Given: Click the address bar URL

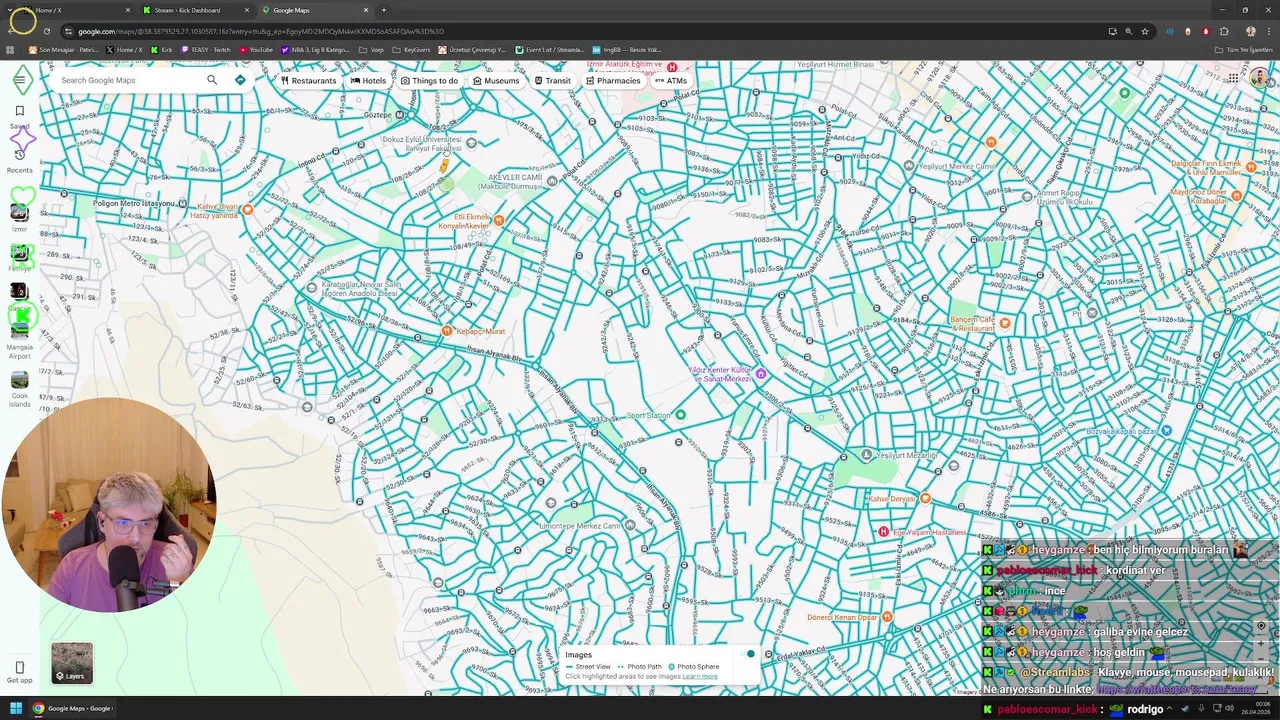Looking at the screenshot, I should tap(260, 31).
